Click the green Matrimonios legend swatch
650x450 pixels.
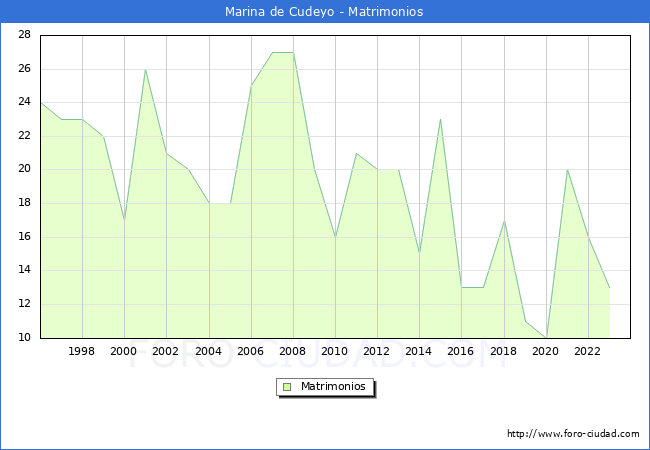coord(287,387)
